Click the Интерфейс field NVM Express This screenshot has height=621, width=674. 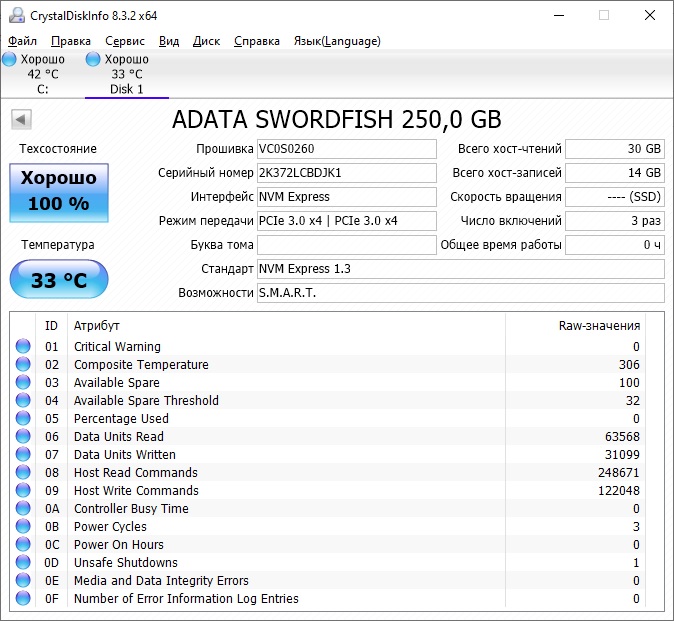click(x=346, y=197)
